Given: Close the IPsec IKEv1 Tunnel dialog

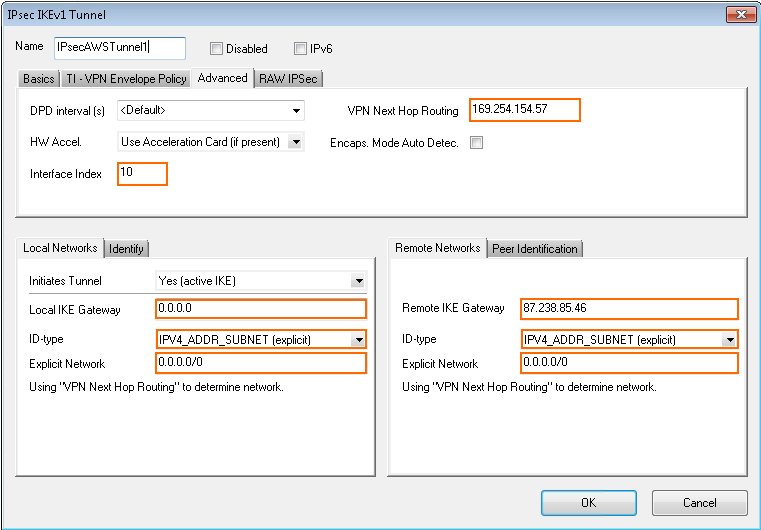Looking at the screenshot, I should pos(741,15).
